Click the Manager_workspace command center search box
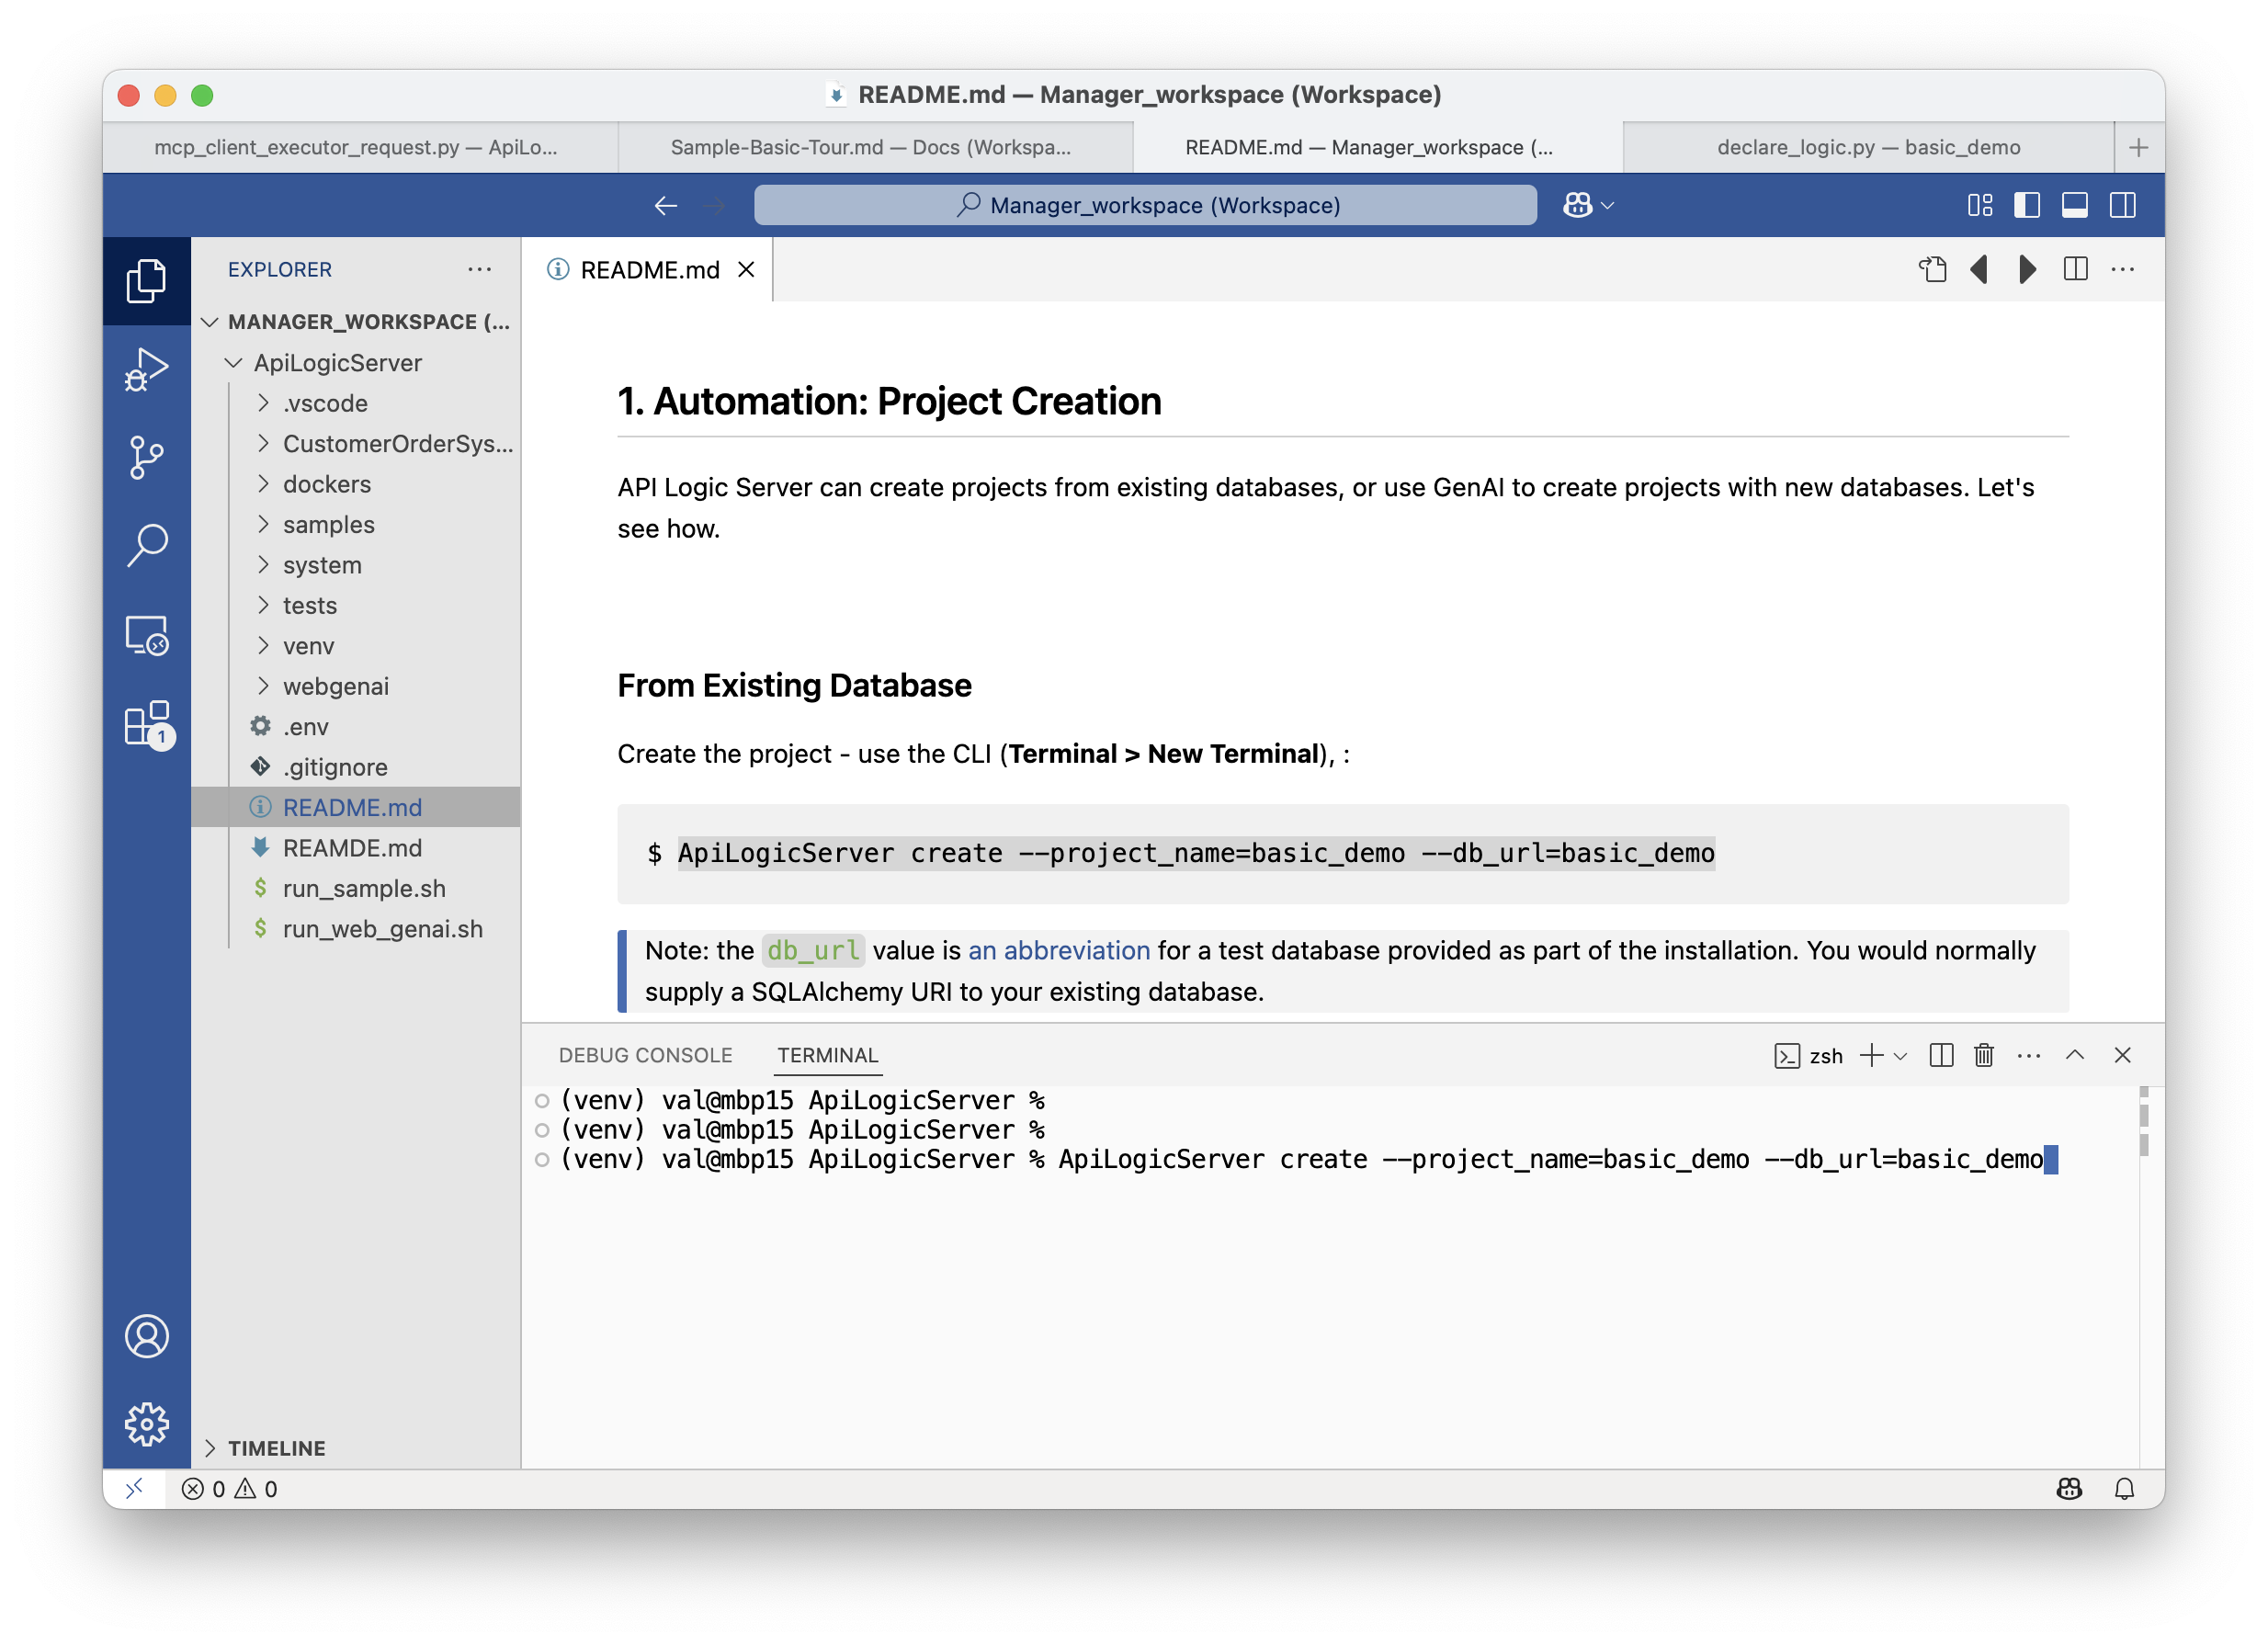The image size is (2268, 1645). (1145, 205)
